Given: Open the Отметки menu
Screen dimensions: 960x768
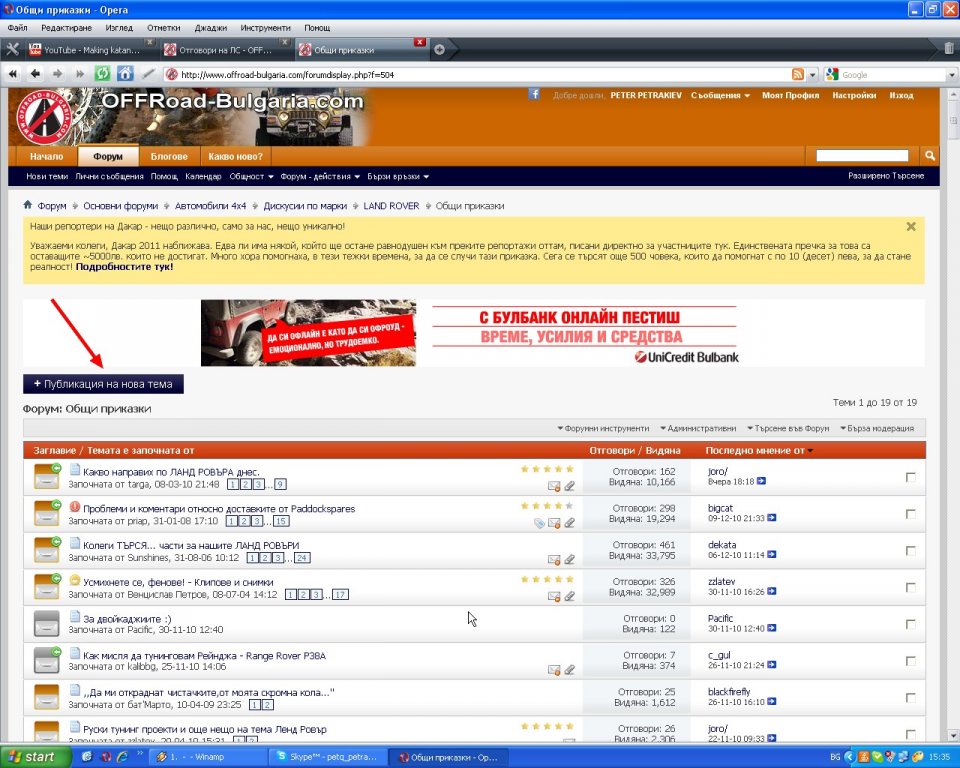Looking at the screenshot, I should [163, 28].
